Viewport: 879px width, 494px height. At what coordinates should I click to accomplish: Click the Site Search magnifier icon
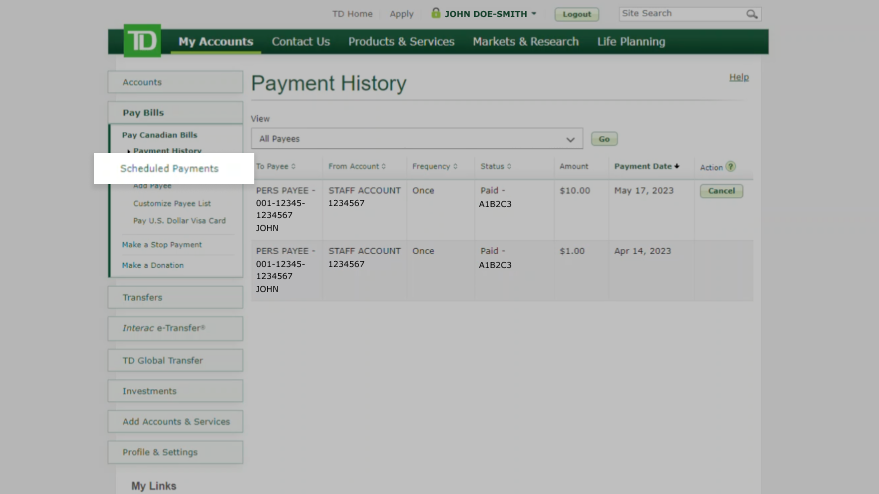pyautogui.click(x=752, y=14)
